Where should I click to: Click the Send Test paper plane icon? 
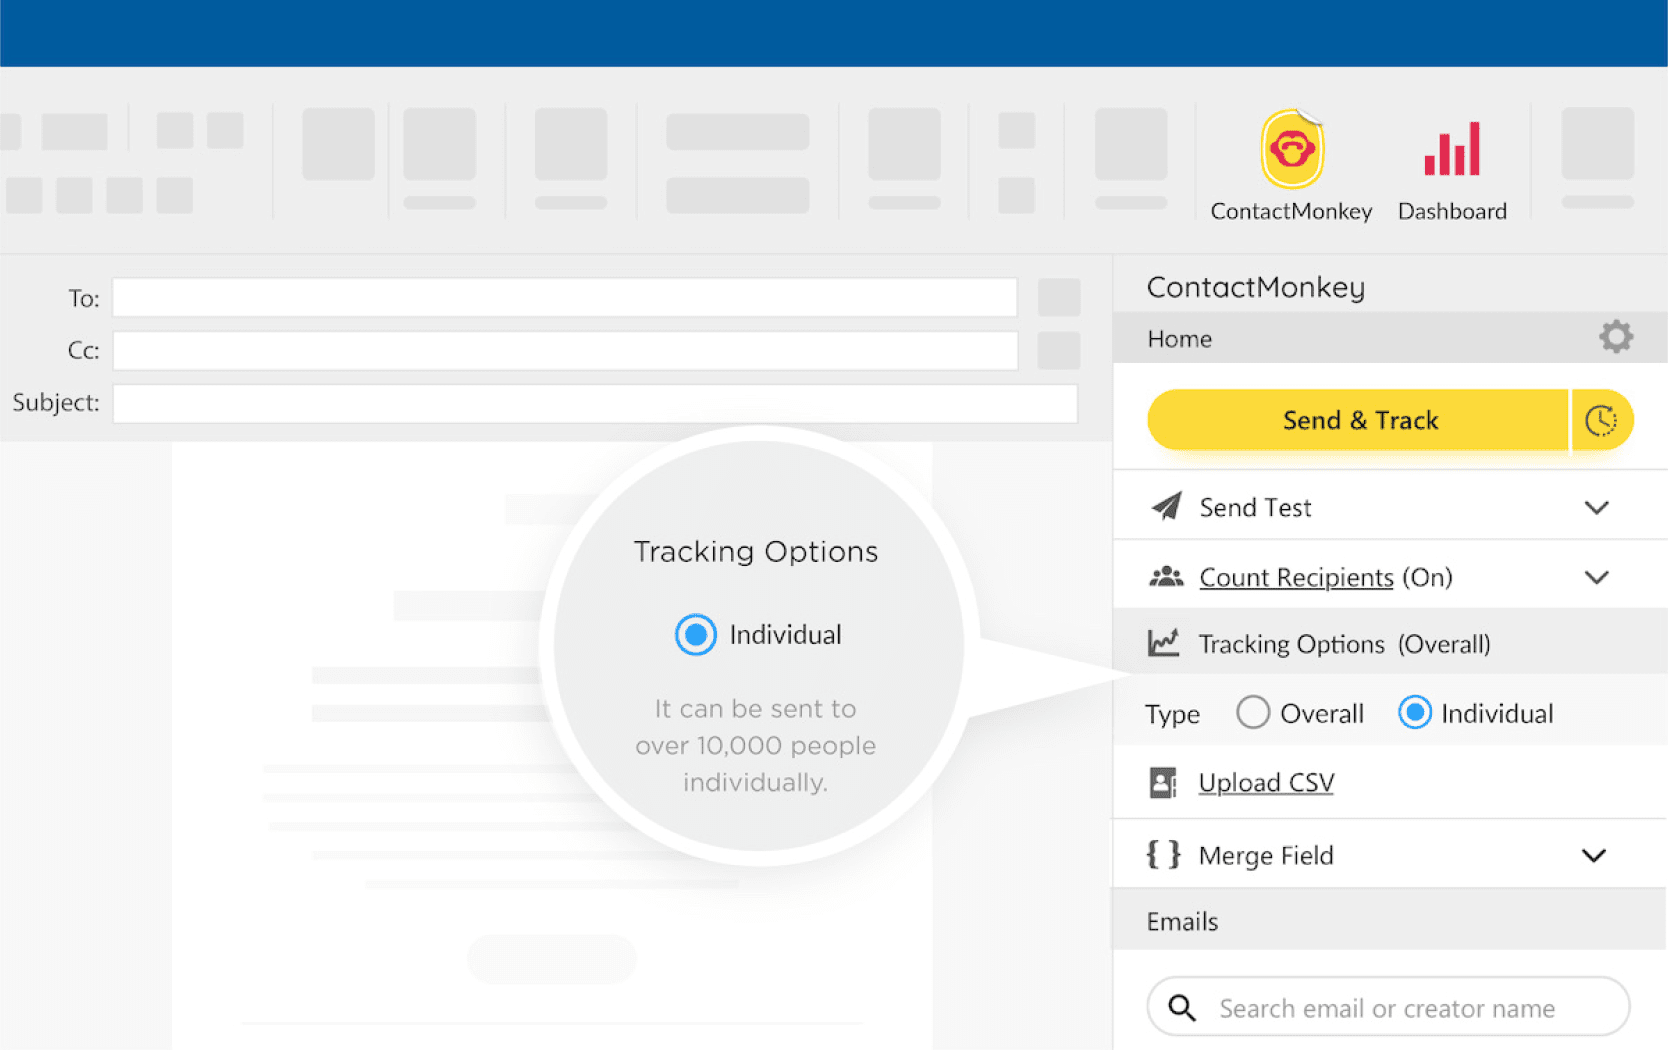click(1166, 507)
